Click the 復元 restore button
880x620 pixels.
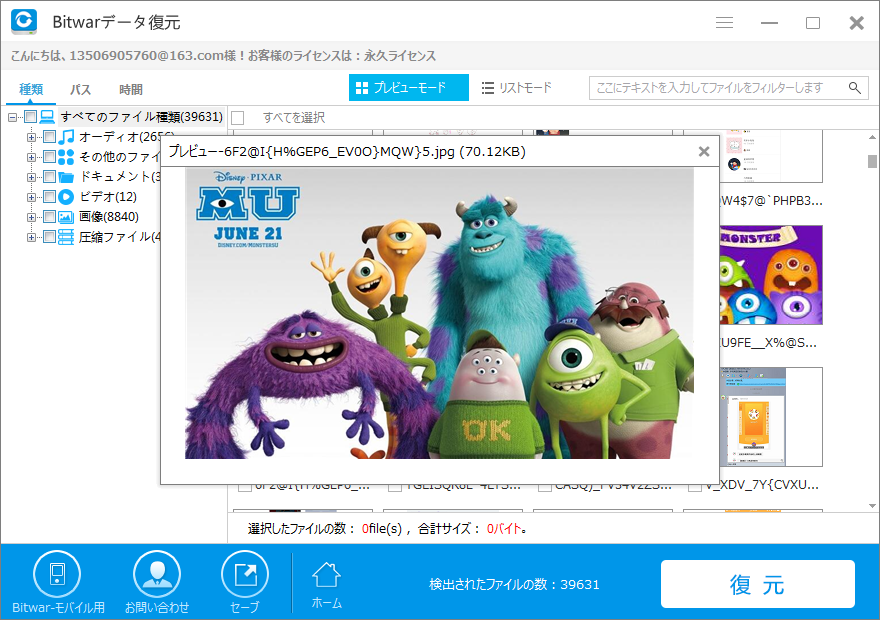(x=758, y=584)
